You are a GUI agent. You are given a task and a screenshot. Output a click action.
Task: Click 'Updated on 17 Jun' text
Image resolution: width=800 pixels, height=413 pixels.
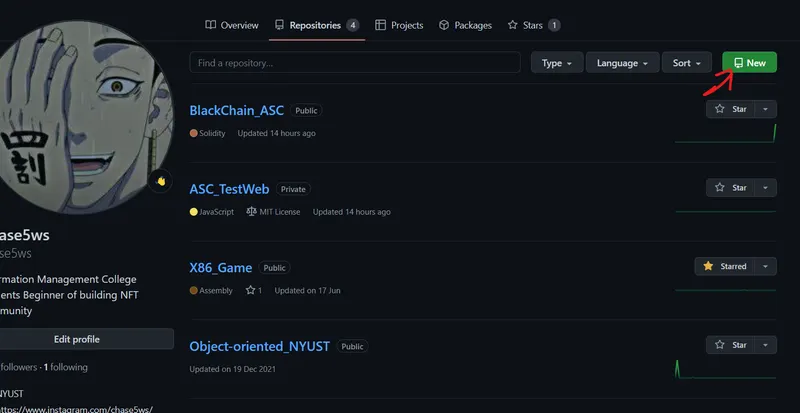click(x=307, y=290)
